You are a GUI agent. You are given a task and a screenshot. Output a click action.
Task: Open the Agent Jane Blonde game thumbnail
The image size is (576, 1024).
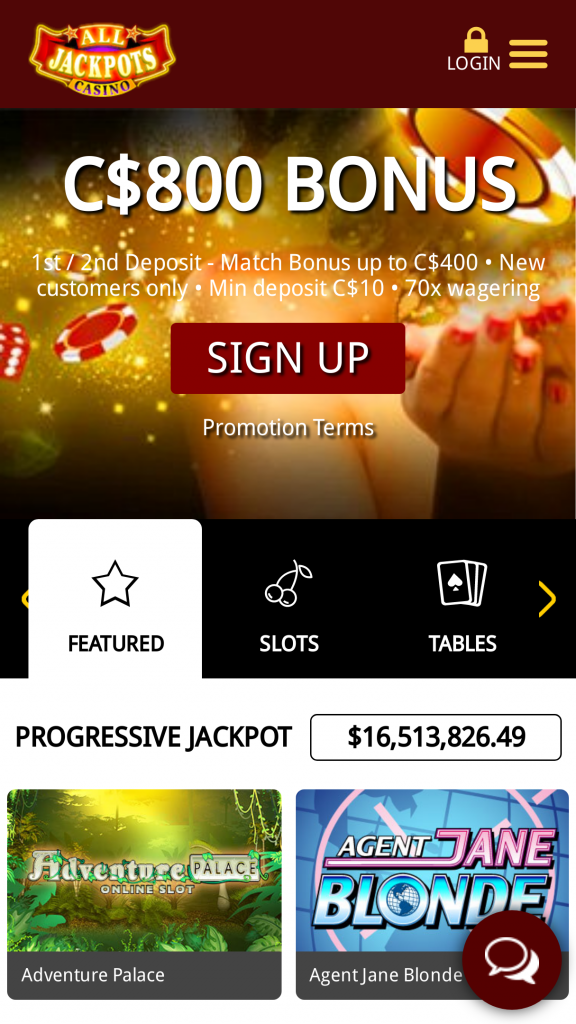pyautogui.click(x=432, y=871)
